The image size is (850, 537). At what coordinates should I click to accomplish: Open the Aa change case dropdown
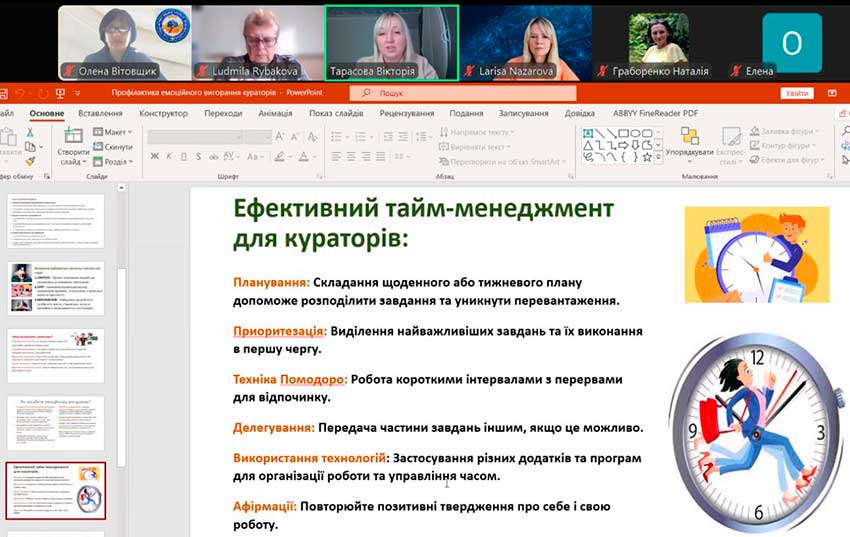[254, 157]
